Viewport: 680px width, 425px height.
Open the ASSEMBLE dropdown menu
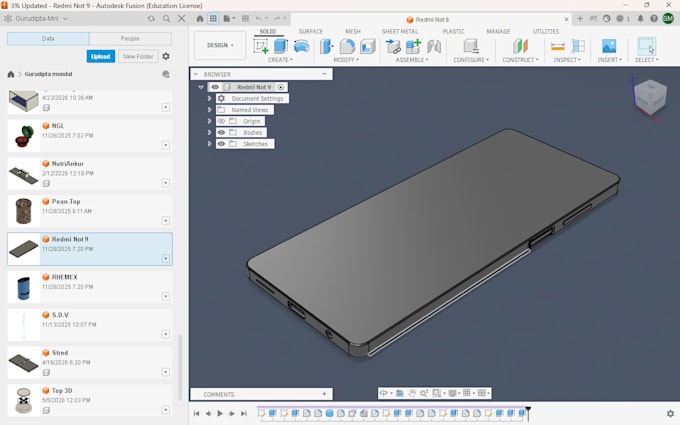click(x=412, y=60)
